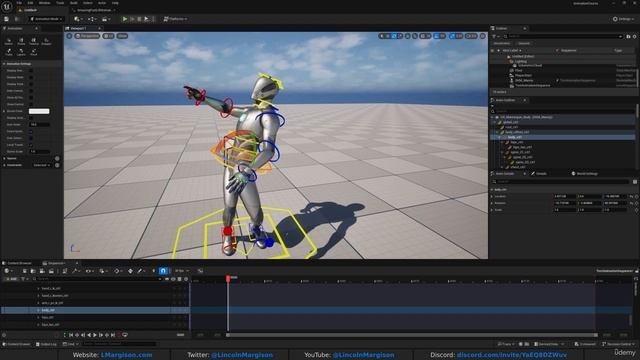Switch to the World Settings tab
This screenshot has height=360, width=640.
click(x=586, y=174)
